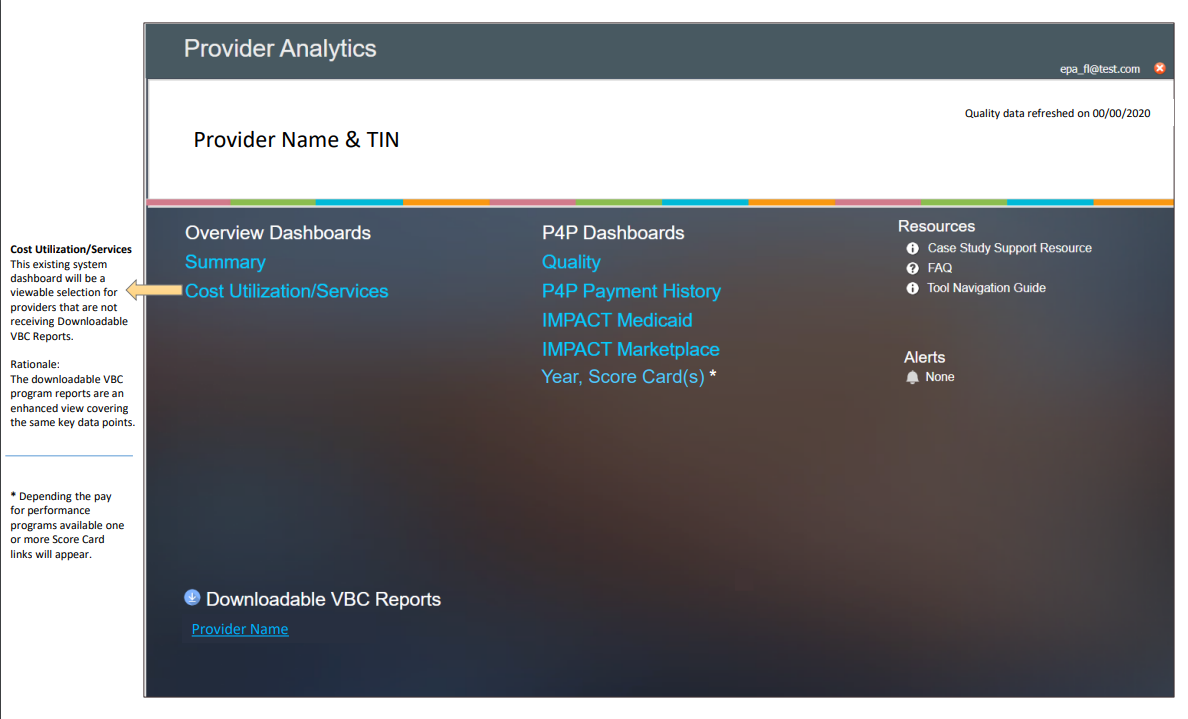Select the Year, Score Card(s) link

[623, 377]
